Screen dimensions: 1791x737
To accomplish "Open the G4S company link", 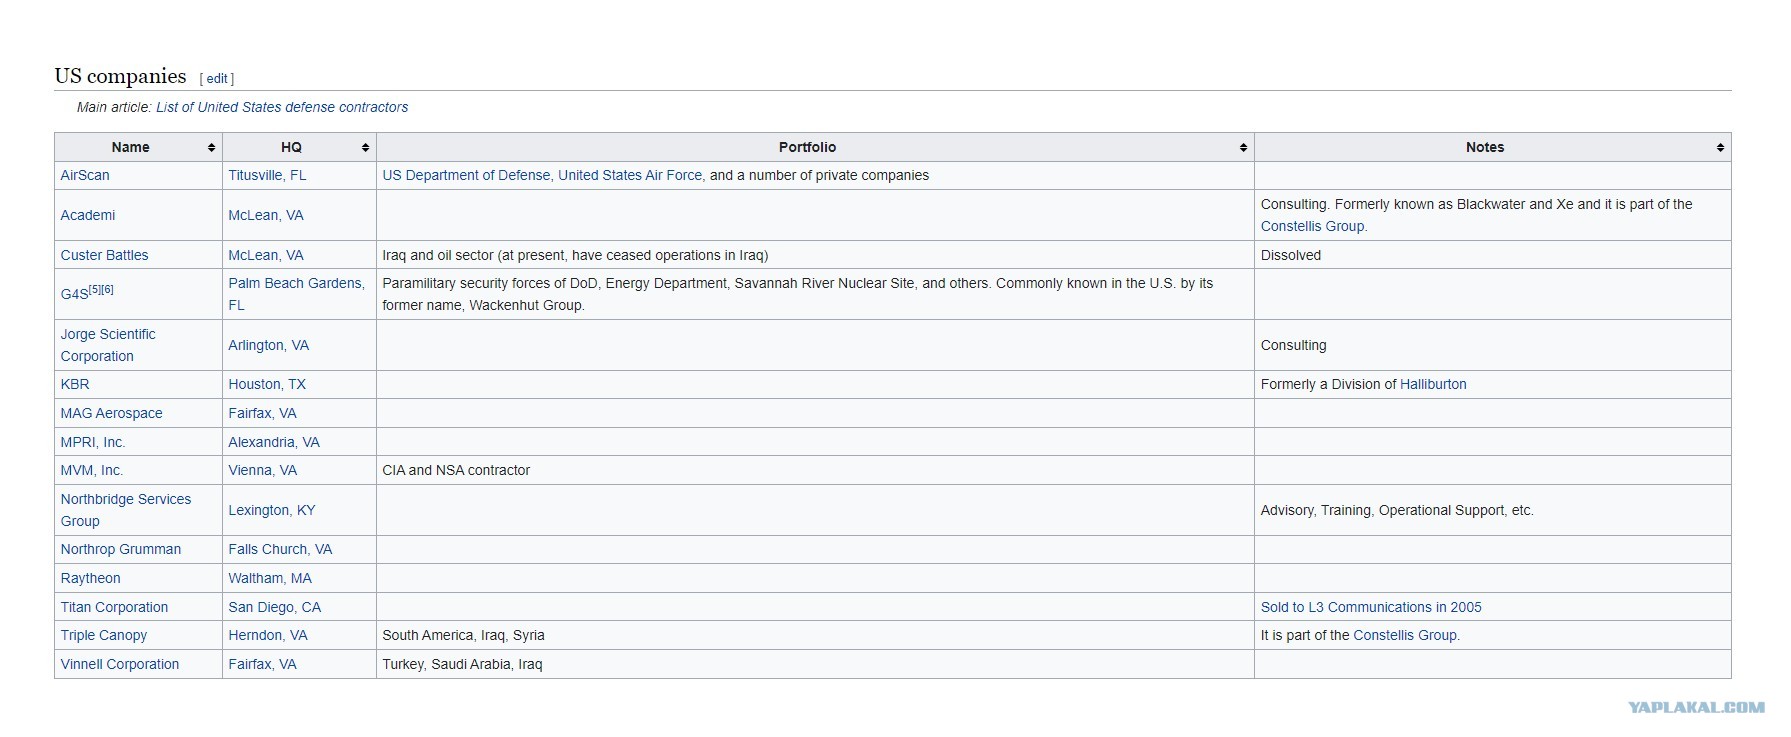I will [x=74, y=294].
